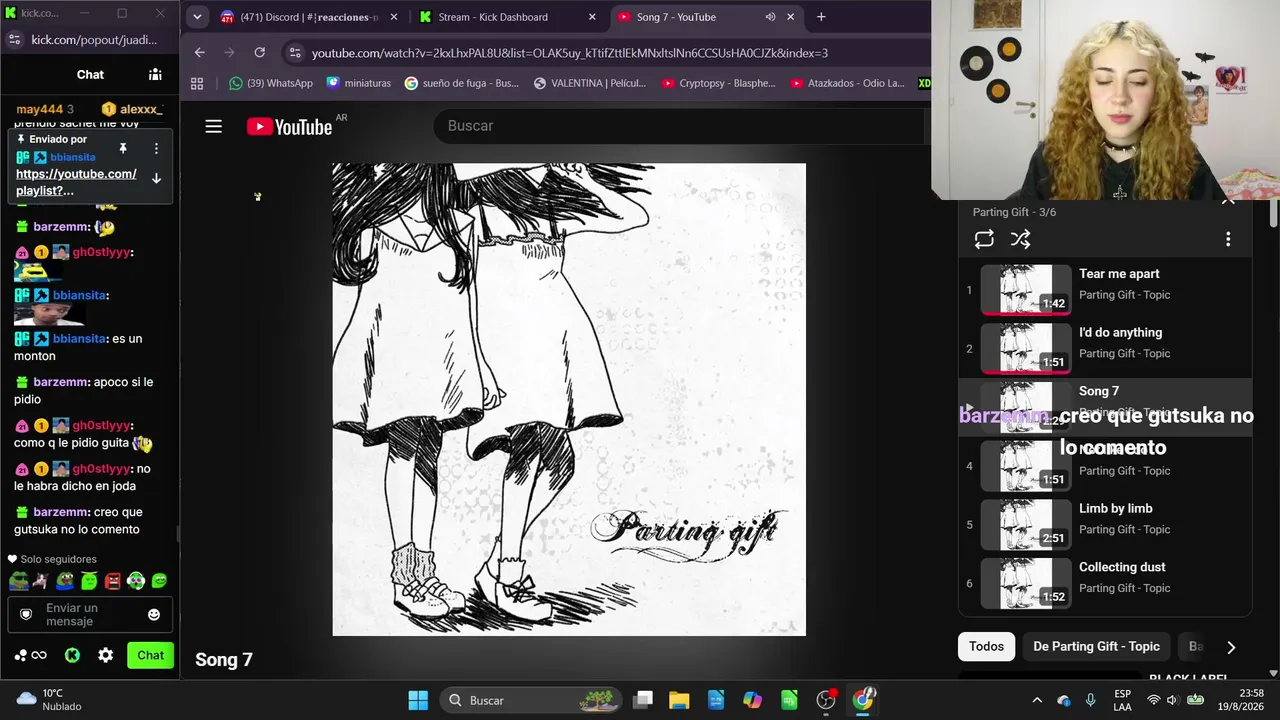Screen dimensions: 1280x720
Task: Select 'Collecting dust' playlist entry
Action: 1105,584
